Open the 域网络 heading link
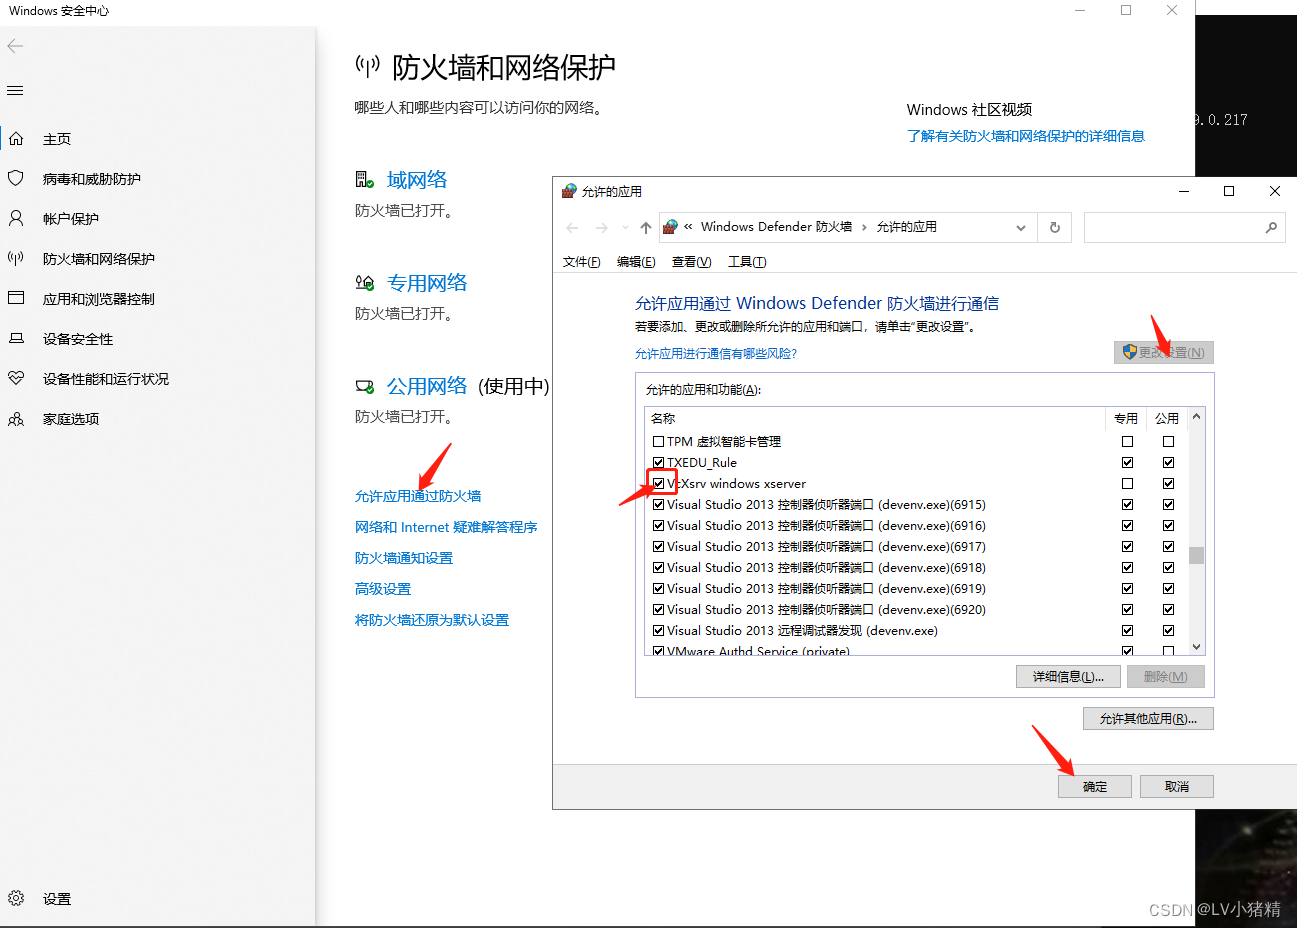 coord(417,180)
